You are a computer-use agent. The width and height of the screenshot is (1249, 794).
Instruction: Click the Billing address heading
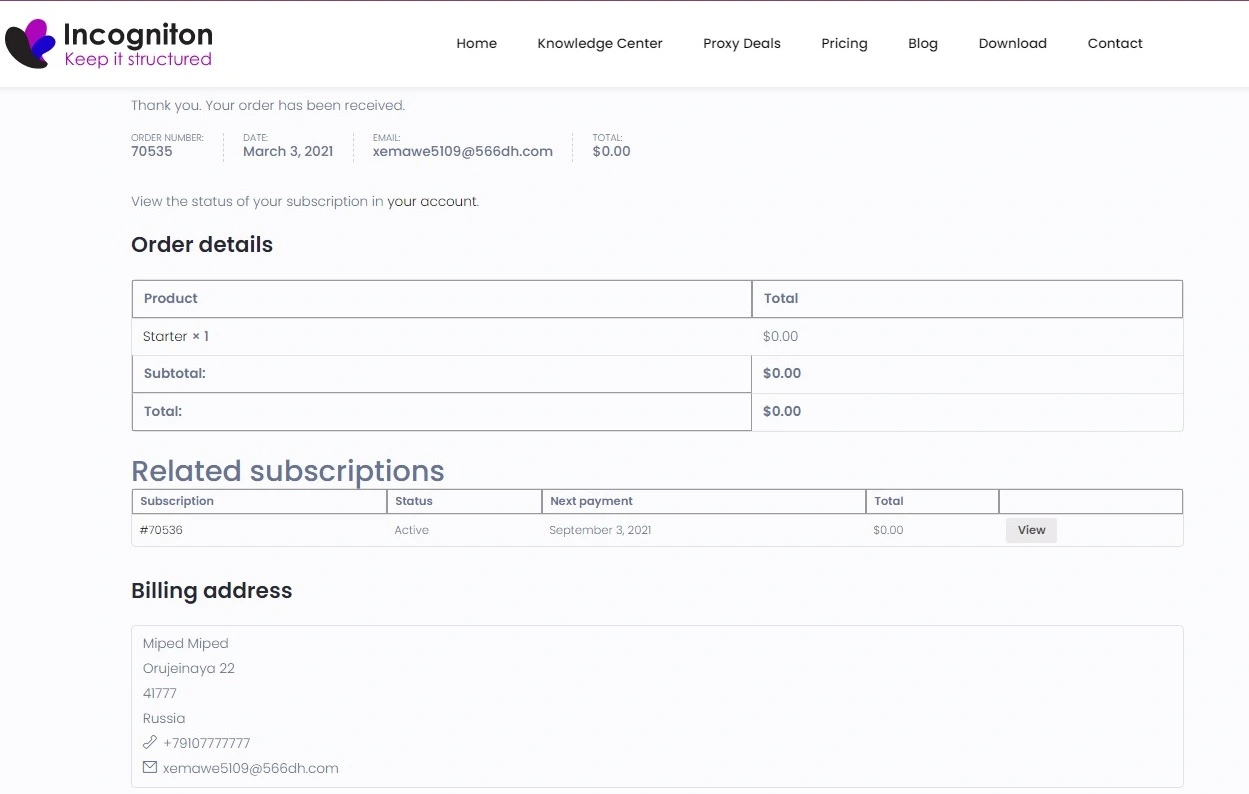212,591
